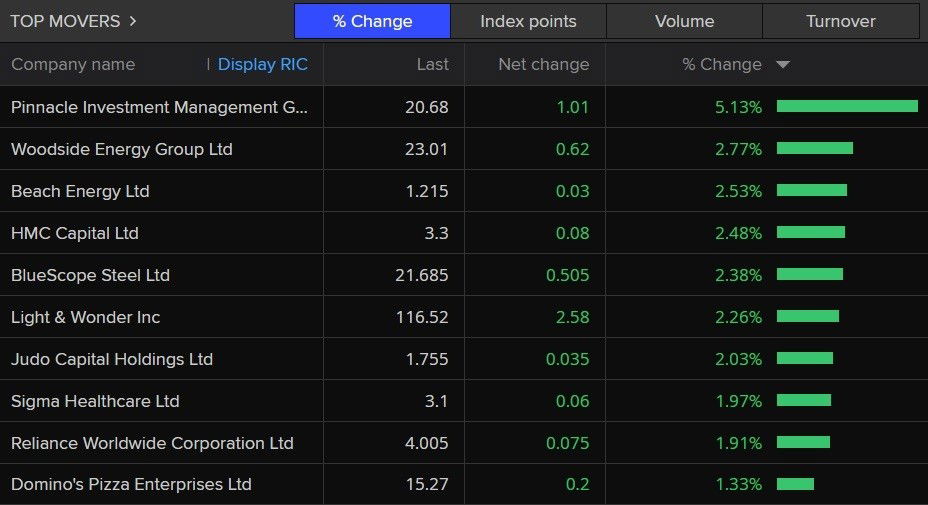
Task: Open Beach Energy Ltd entry
Action: click(80, 191)
